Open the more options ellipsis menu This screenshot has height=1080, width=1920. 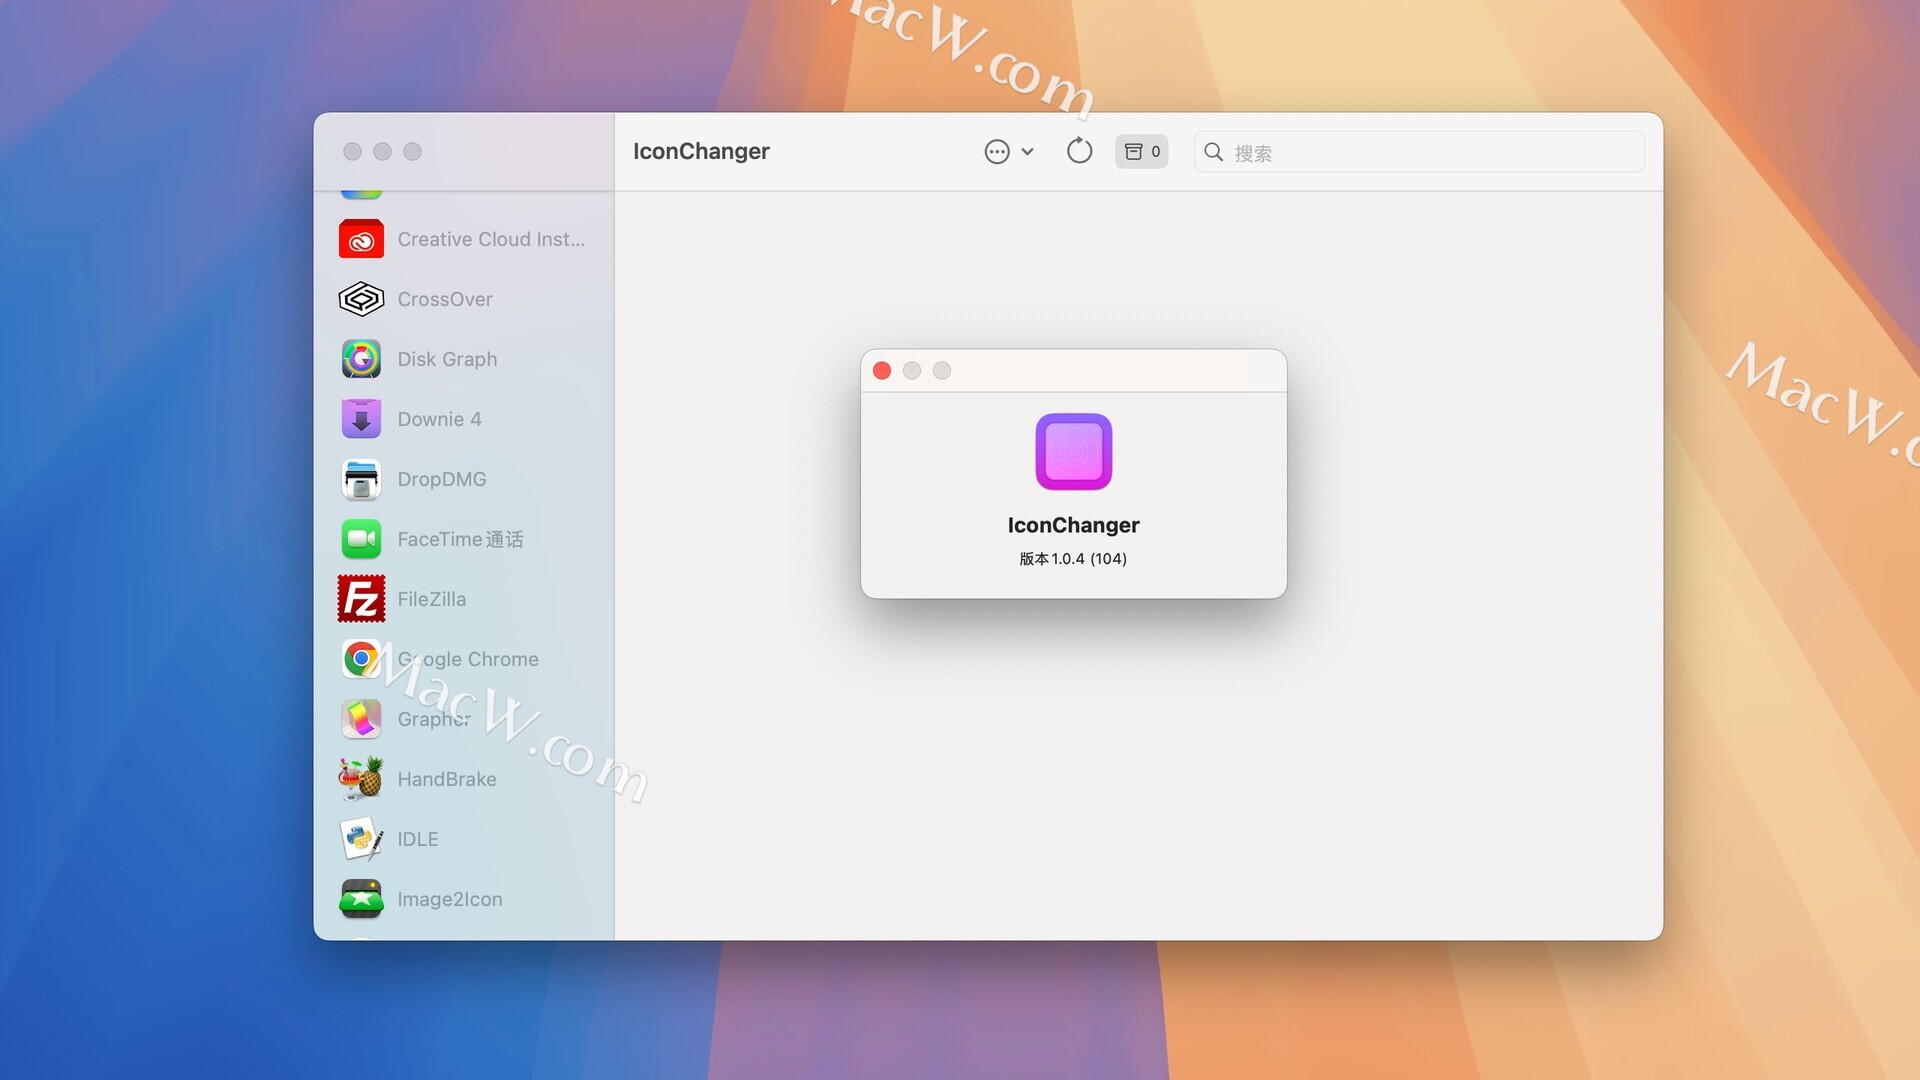(x=1008, y=152)
